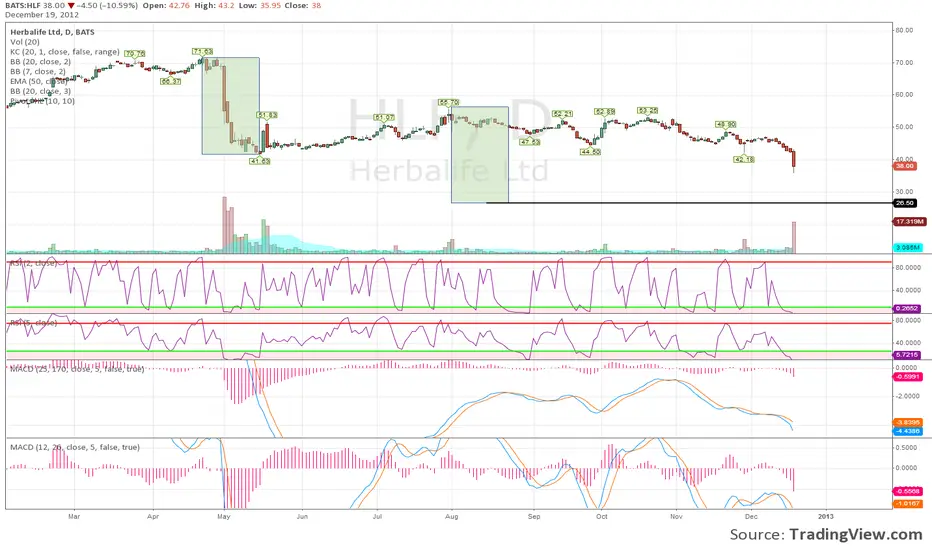
Task: Click the 41.63 pivot low label
Action: point(260,161)
